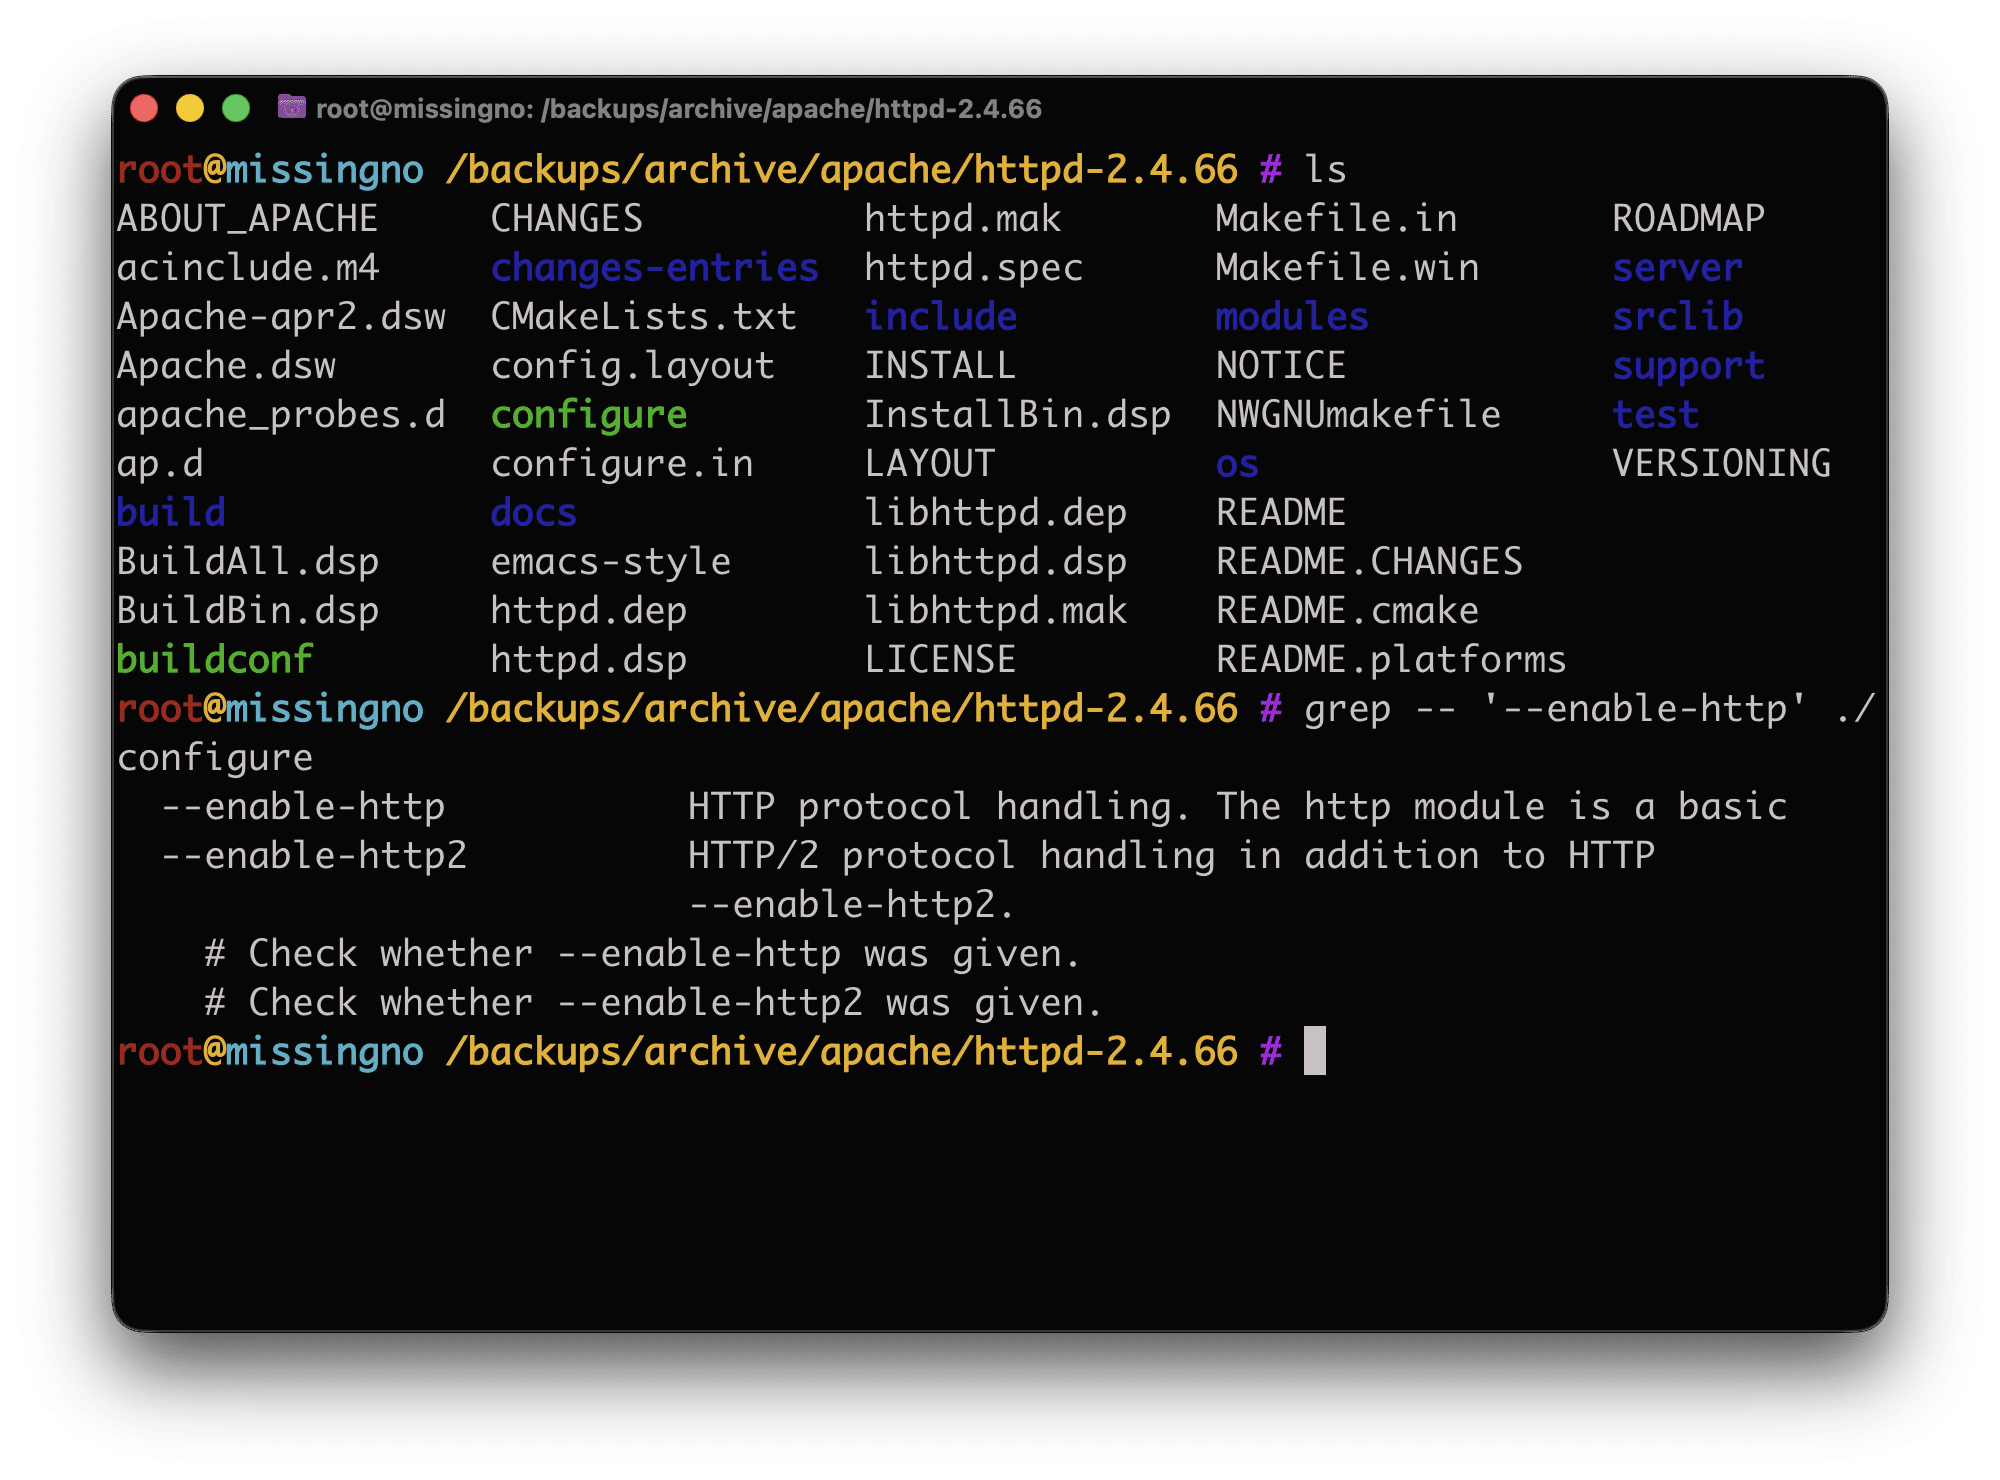Click the yellow minimize window button
2000x1480 pixels.
click(x=190, y=108)
